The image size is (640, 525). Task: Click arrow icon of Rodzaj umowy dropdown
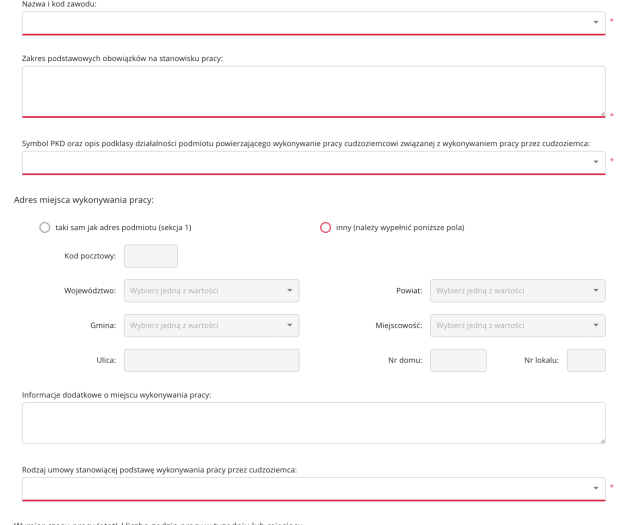tap(596, 488)
